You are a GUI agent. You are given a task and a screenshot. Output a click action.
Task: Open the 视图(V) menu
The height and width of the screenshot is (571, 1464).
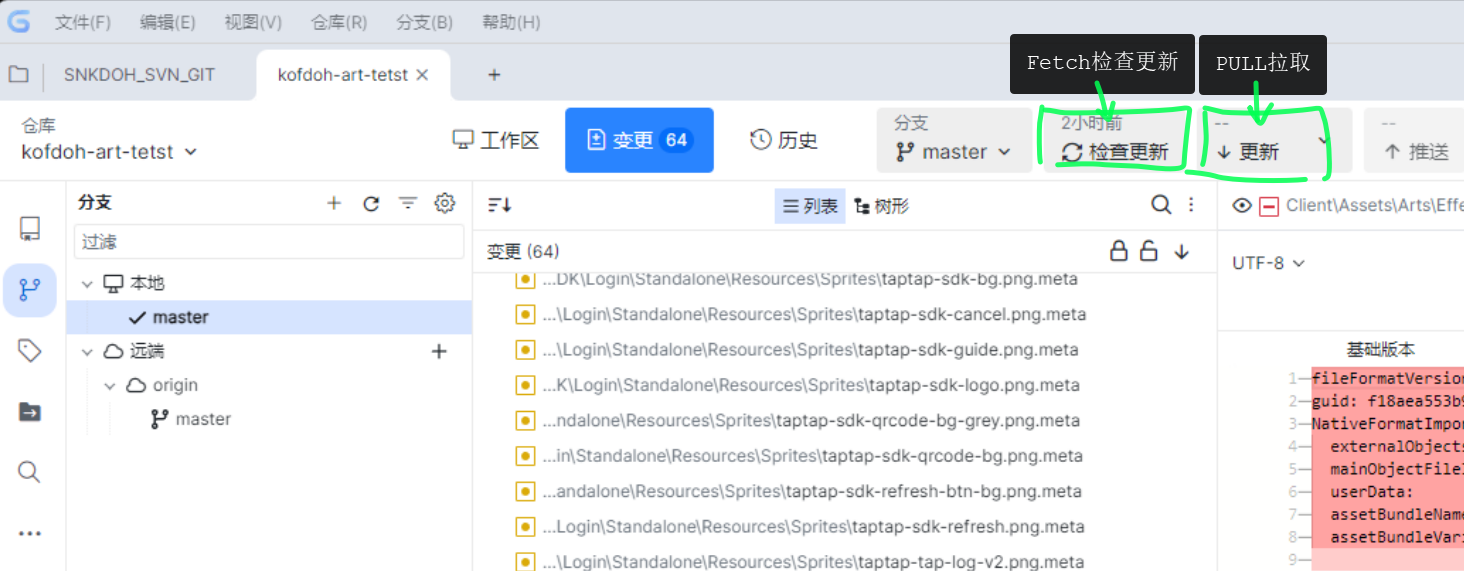(x=253, y=22)
